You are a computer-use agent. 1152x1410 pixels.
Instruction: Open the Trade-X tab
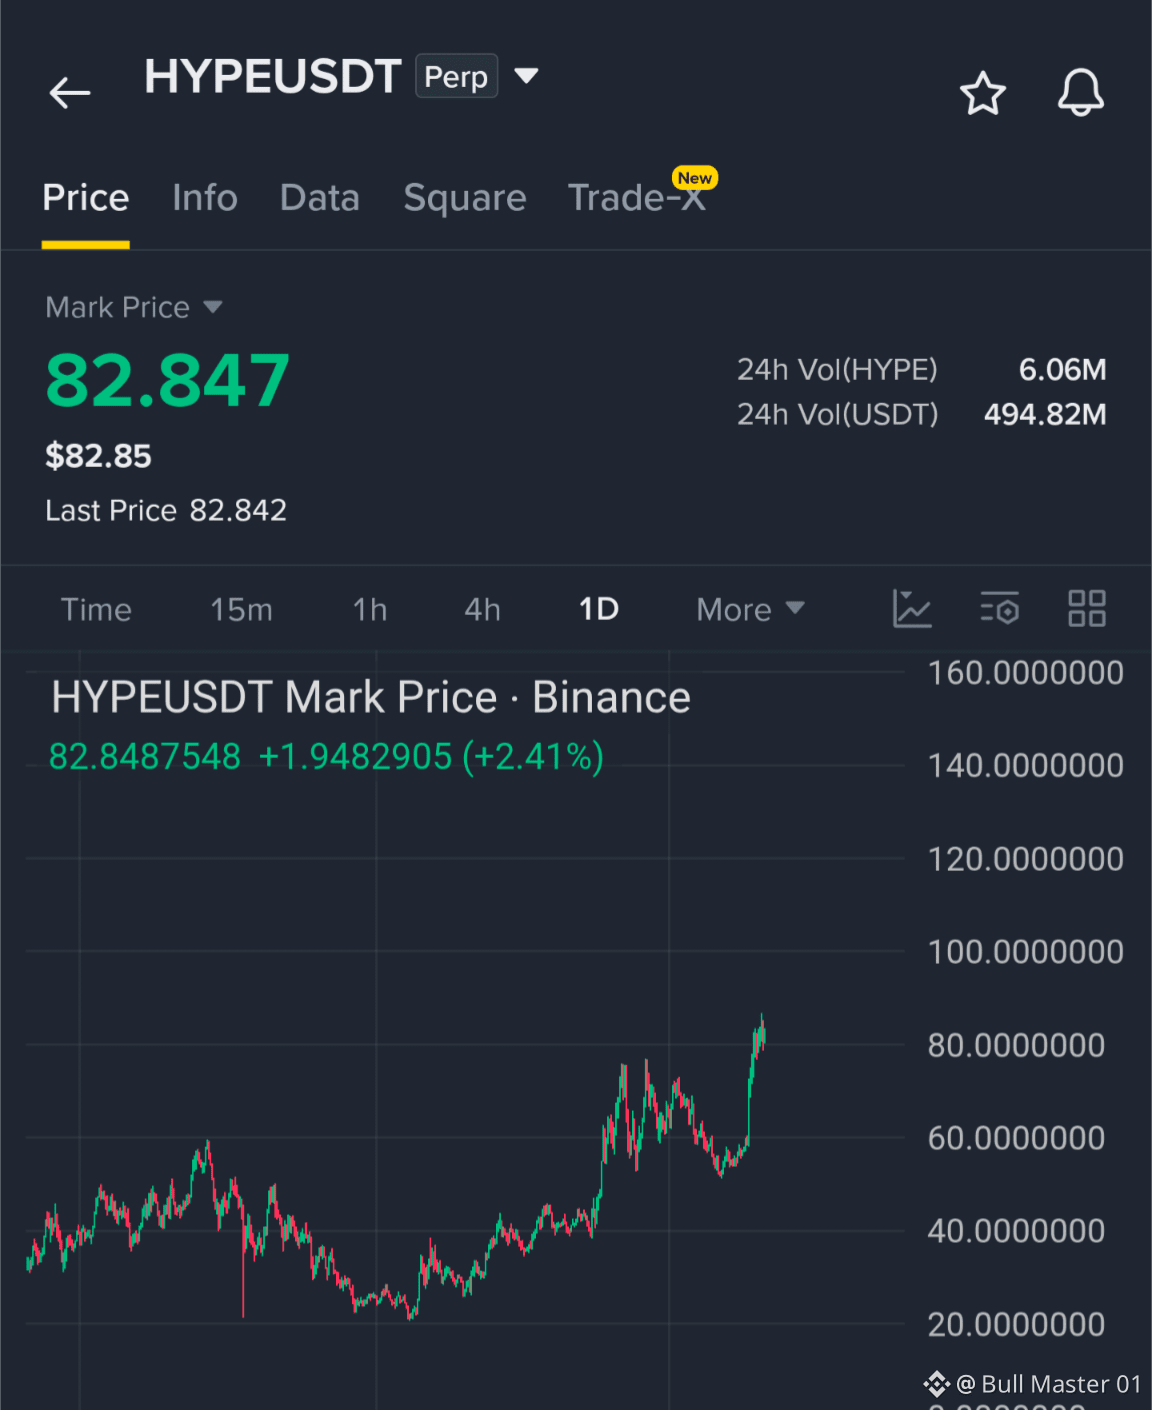tap(637, 198)
